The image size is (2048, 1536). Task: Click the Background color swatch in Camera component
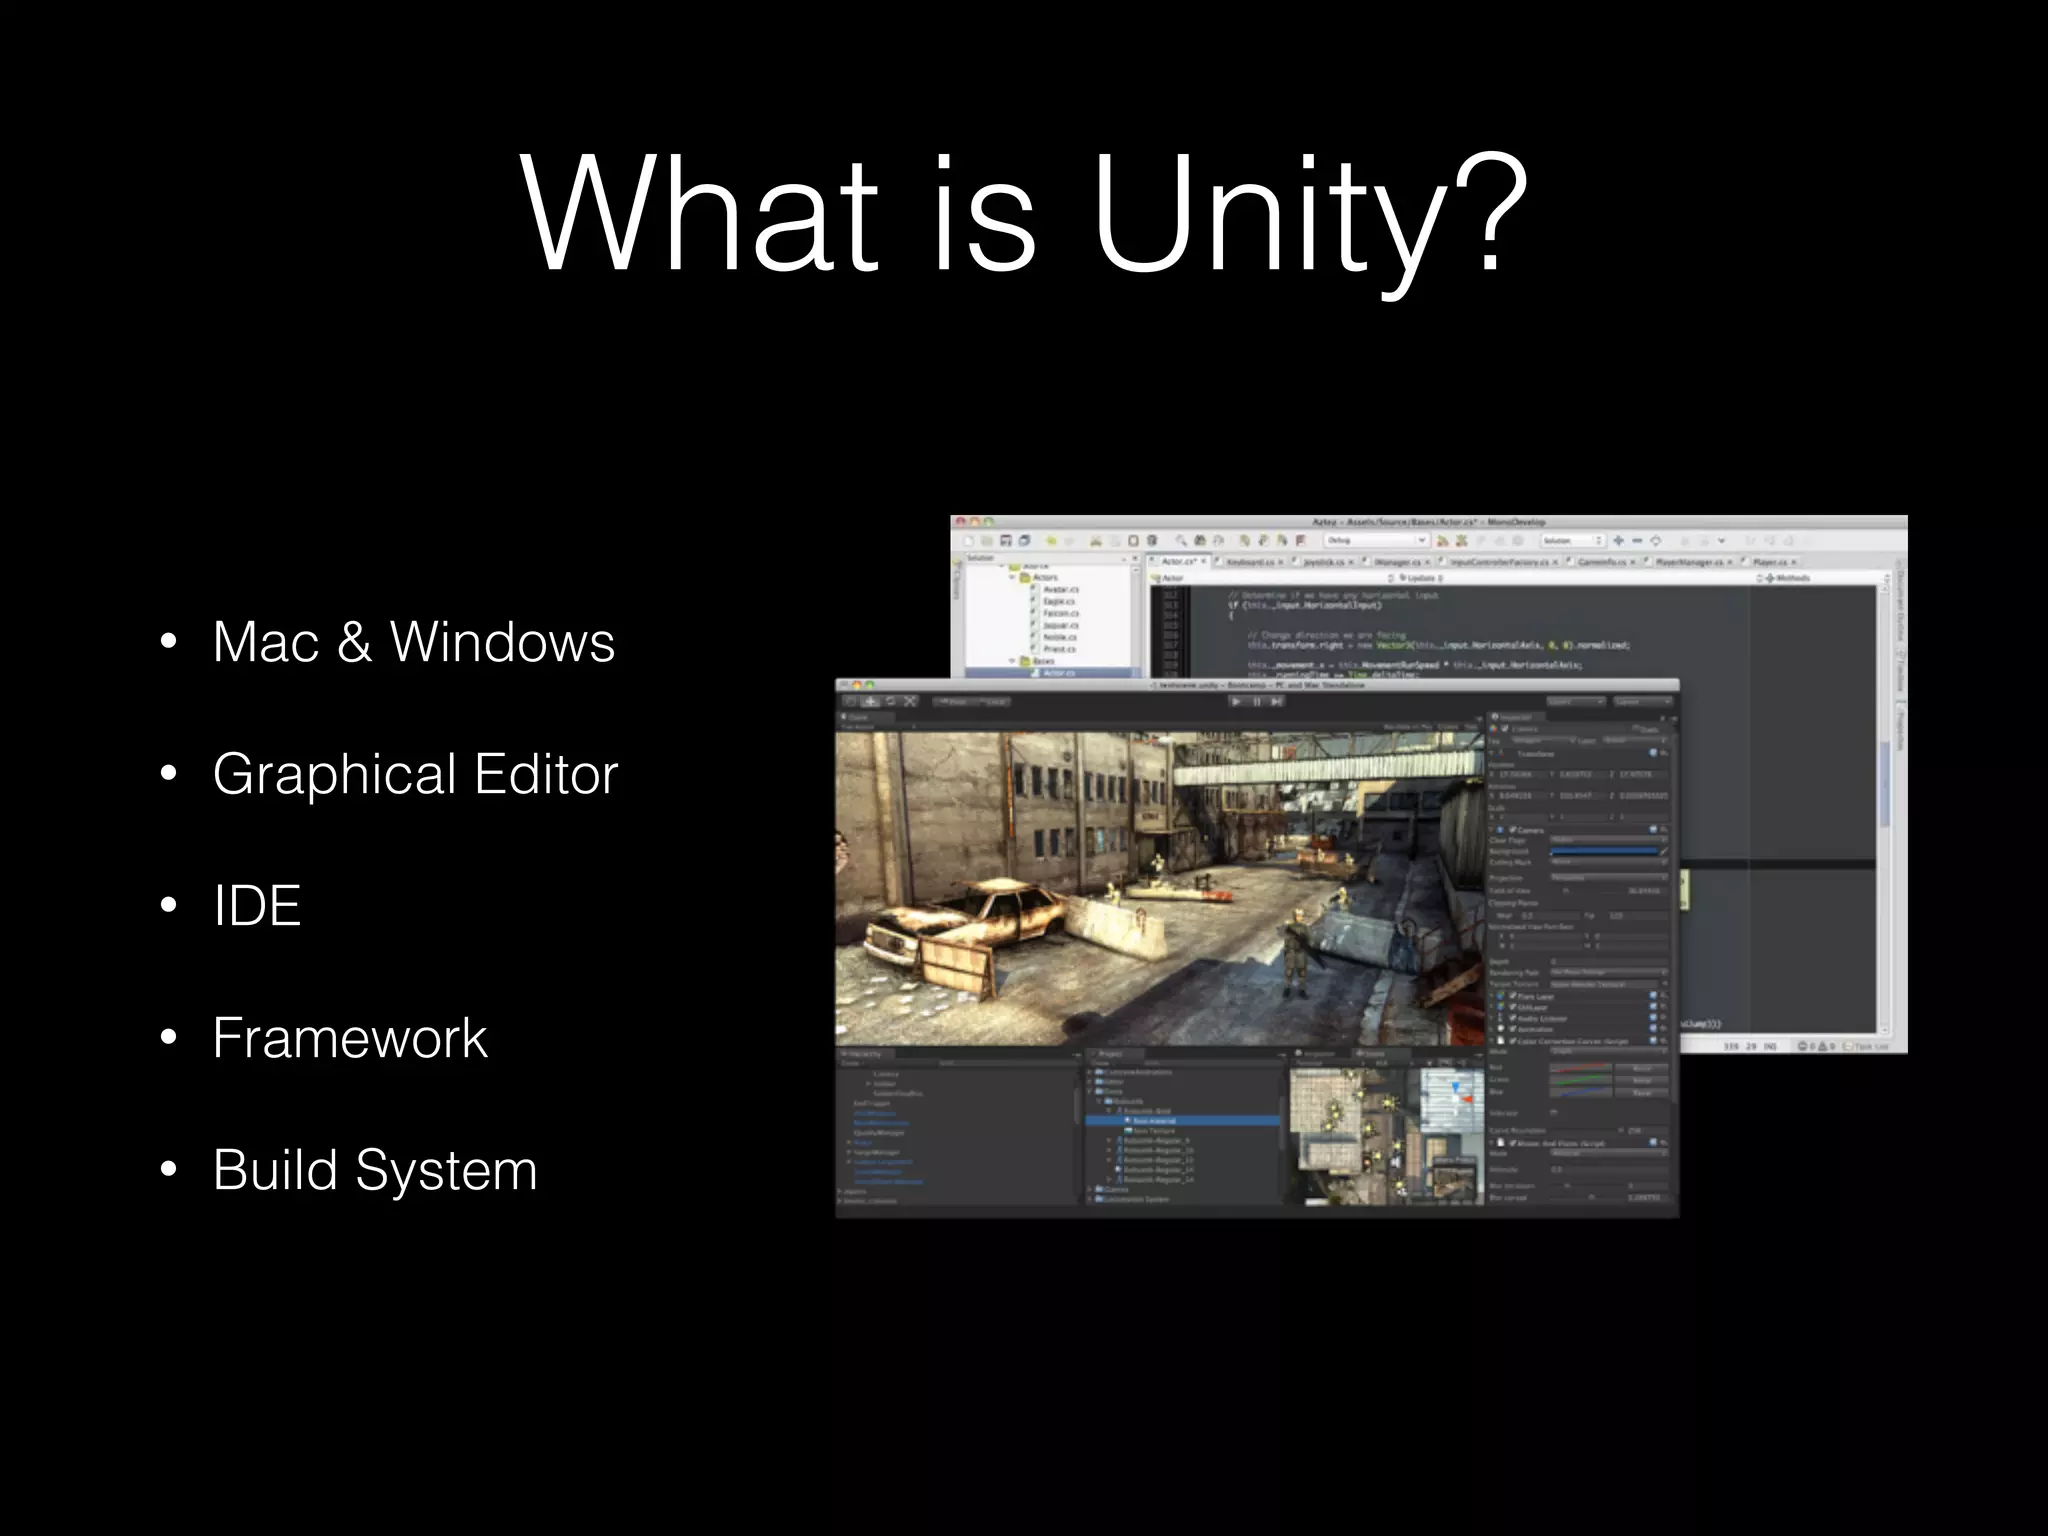coord(1604,851)
